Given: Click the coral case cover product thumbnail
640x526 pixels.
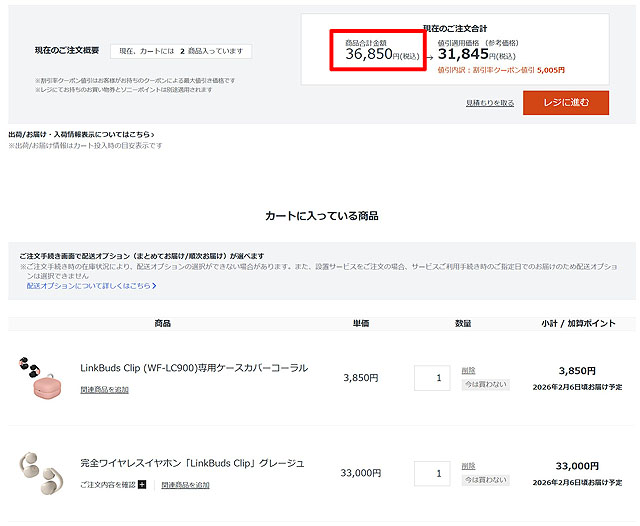Looking at the screenshot, I should 40,378.
